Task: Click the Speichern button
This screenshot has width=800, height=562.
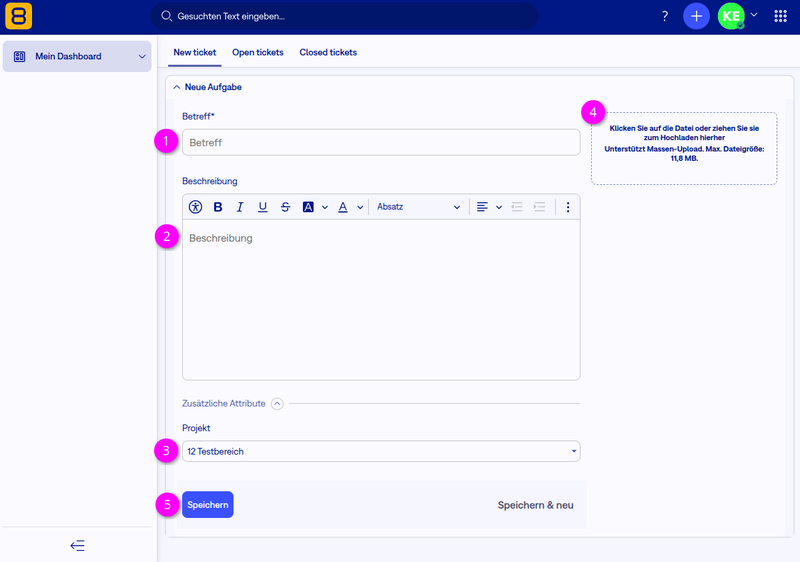Action: [x=208, y=505]
